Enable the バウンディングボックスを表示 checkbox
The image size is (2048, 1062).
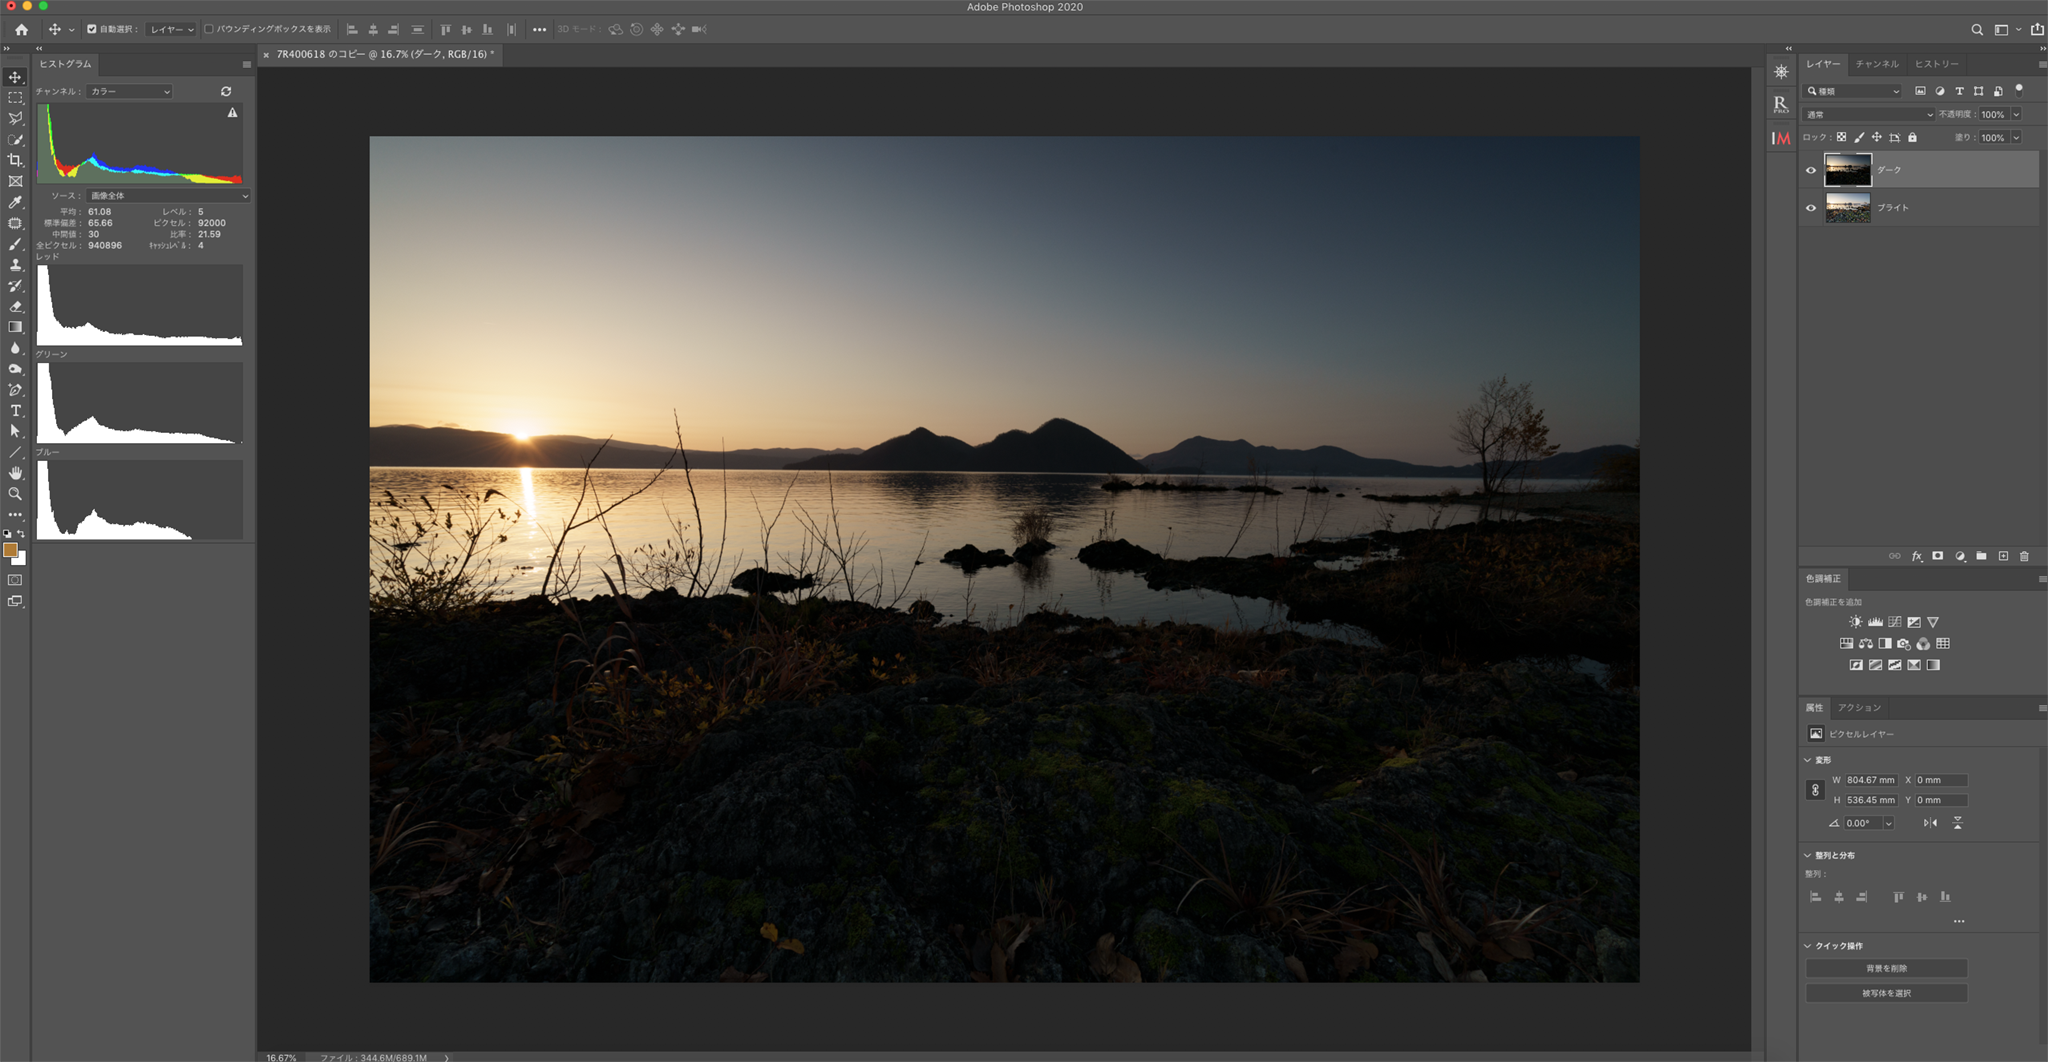pos(209,29)
